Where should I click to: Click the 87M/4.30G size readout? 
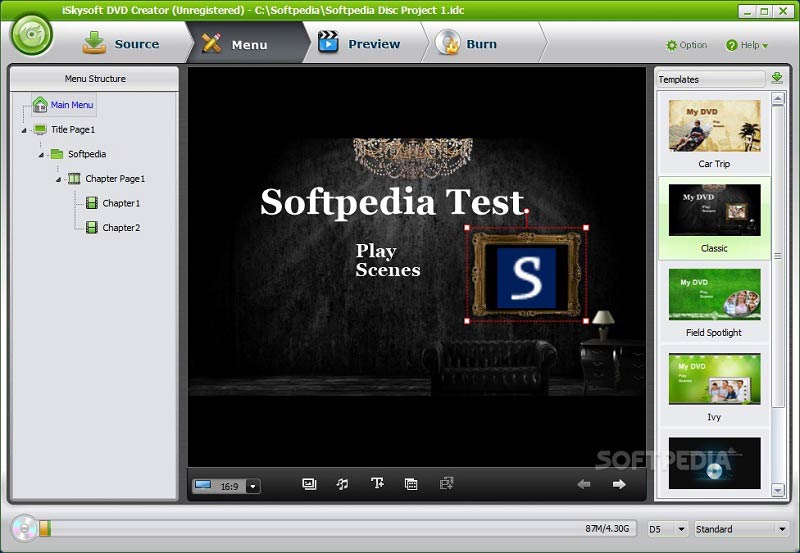607,529
